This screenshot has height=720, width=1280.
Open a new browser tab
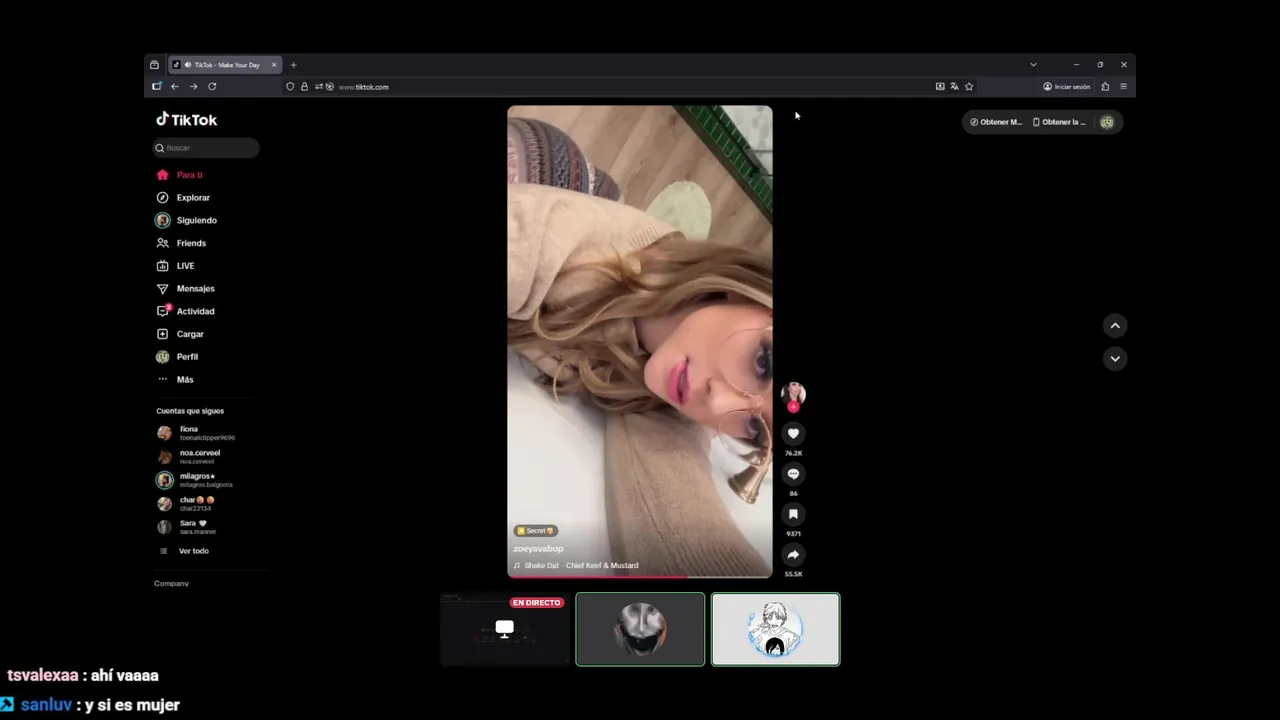tap(293, 65)
